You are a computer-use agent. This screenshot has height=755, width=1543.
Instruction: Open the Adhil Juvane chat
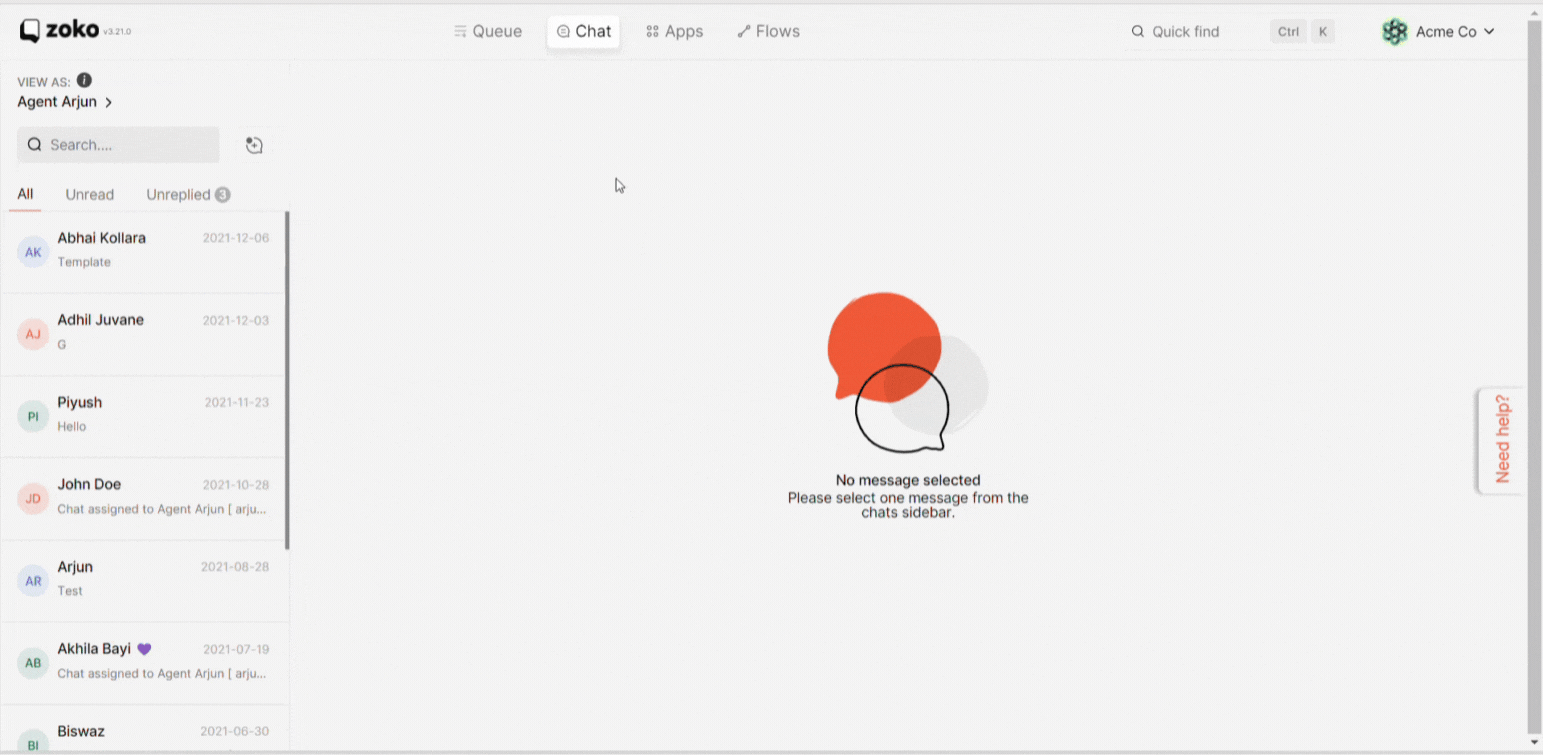point(143,334)
